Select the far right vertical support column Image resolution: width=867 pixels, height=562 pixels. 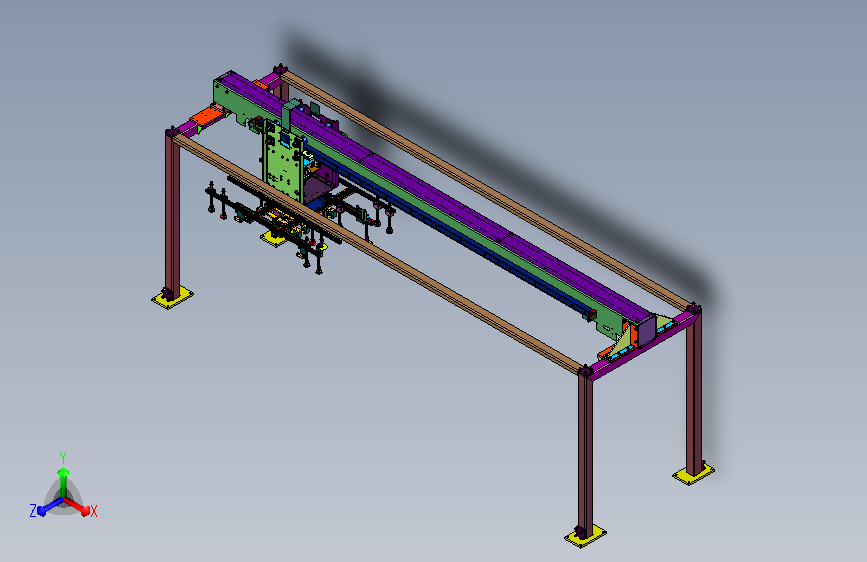pos(693,391)
